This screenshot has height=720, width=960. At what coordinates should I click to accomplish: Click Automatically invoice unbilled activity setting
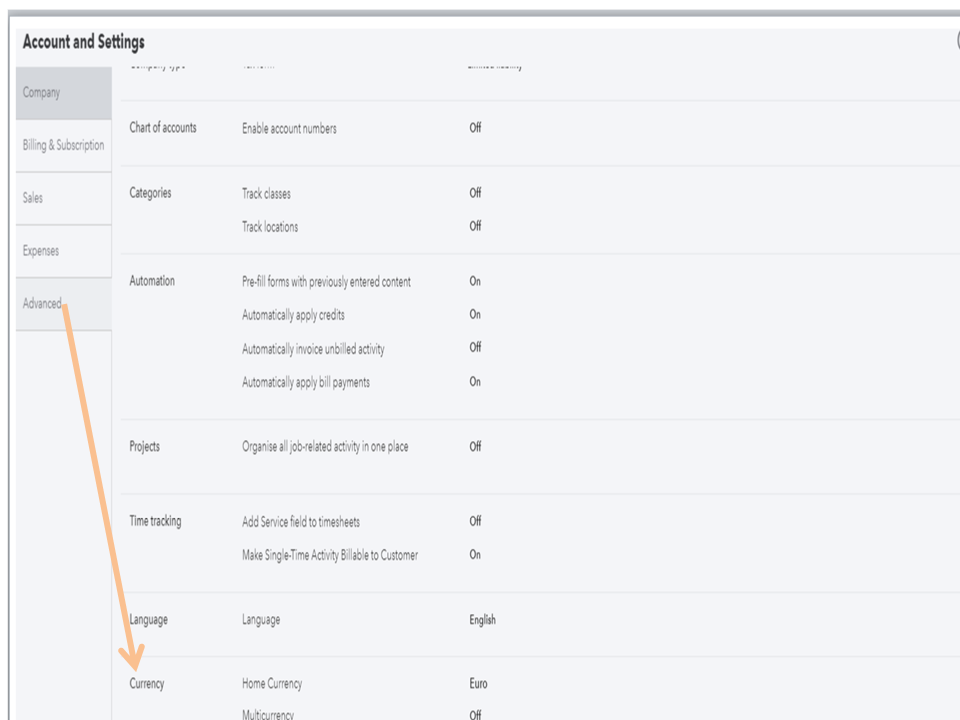pyautogui.click(x=313, y=349)
